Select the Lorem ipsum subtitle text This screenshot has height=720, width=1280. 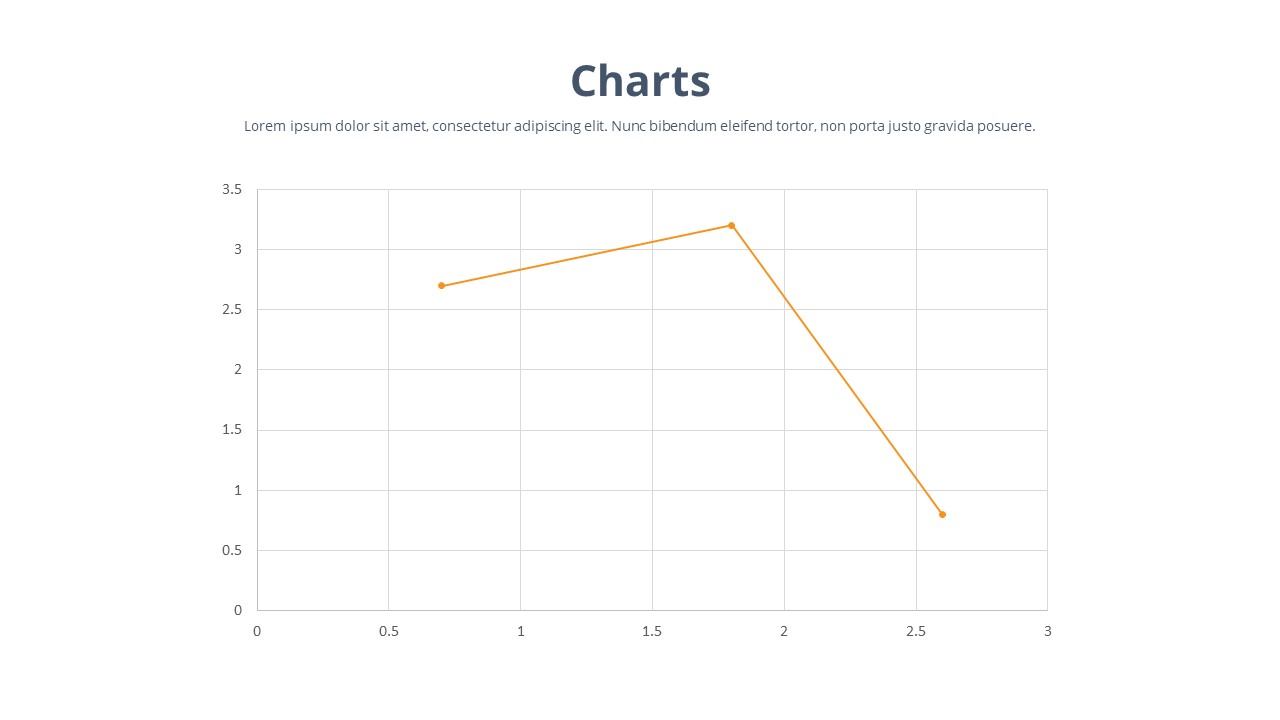639,126
